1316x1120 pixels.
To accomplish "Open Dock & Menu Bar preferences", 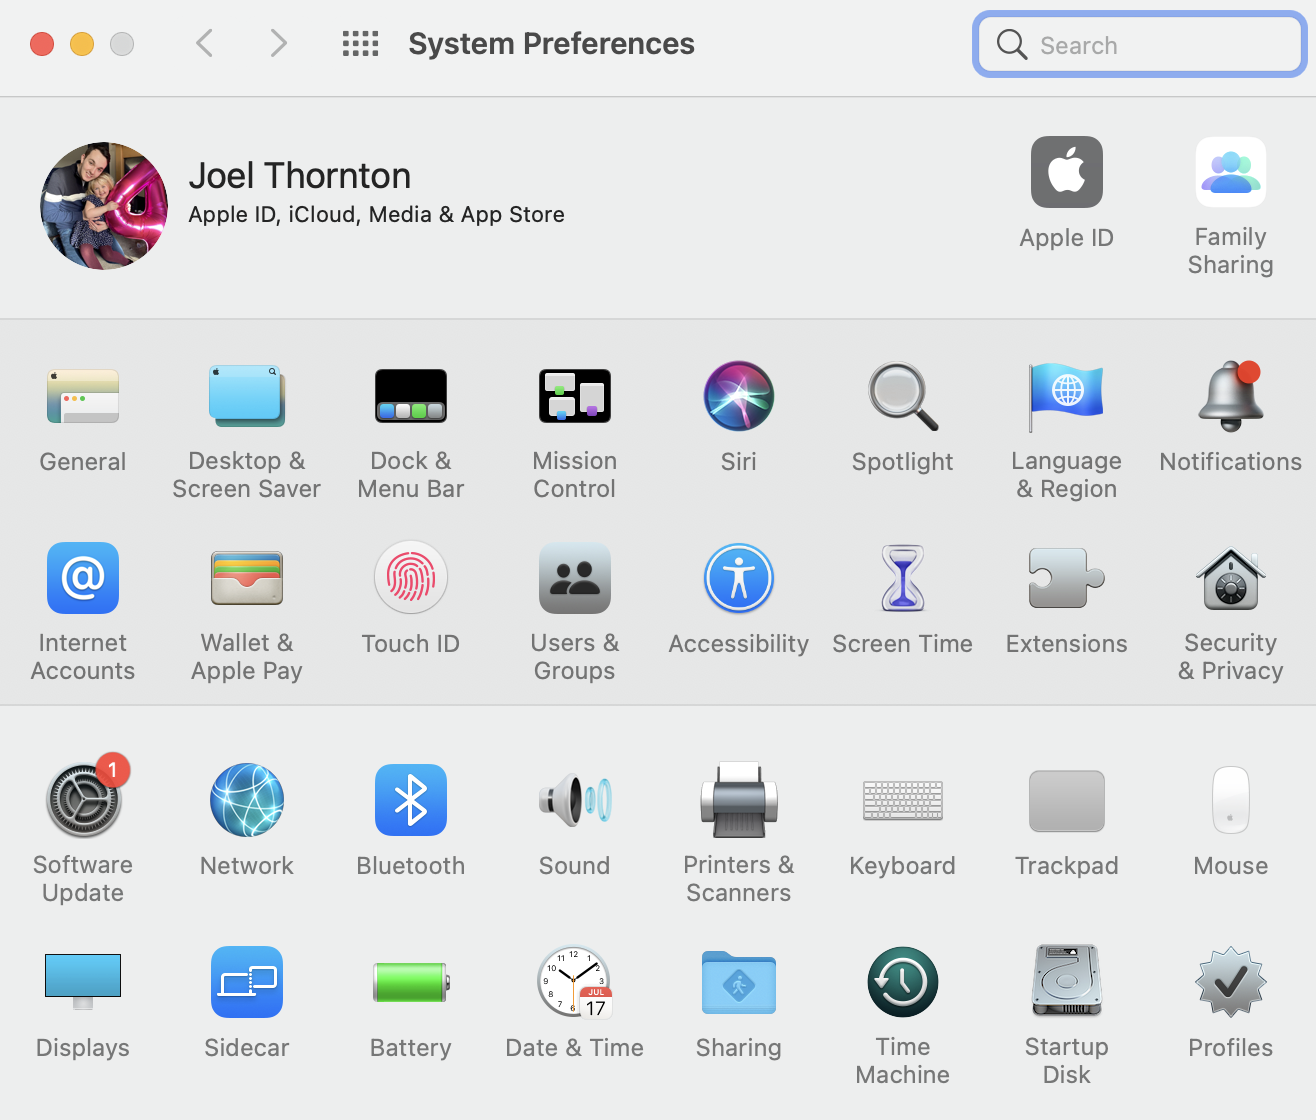I will [x=411, y=396].
